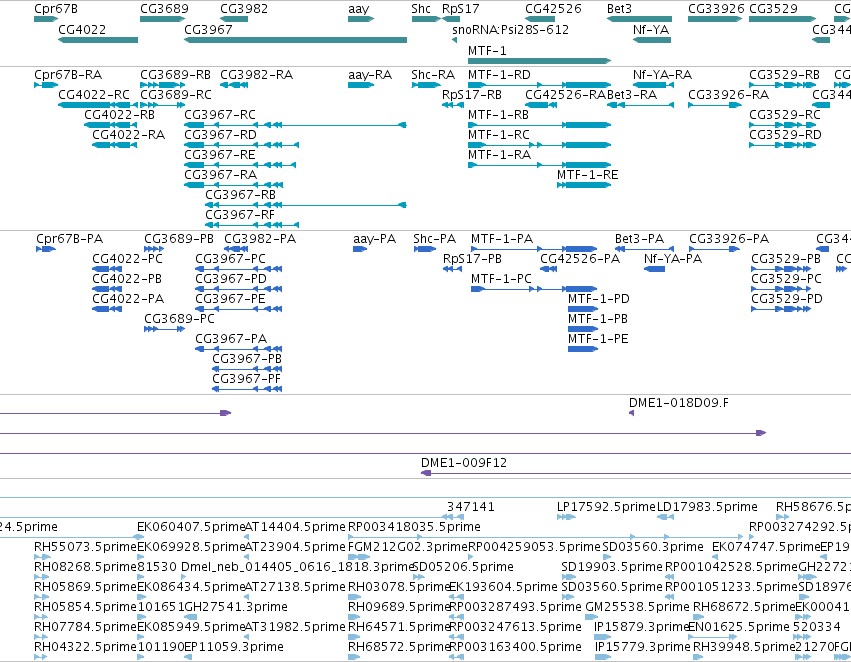Click EST LD17983.5prime
Viewport: 851px width, 662px height.
(x=707, y=507)
